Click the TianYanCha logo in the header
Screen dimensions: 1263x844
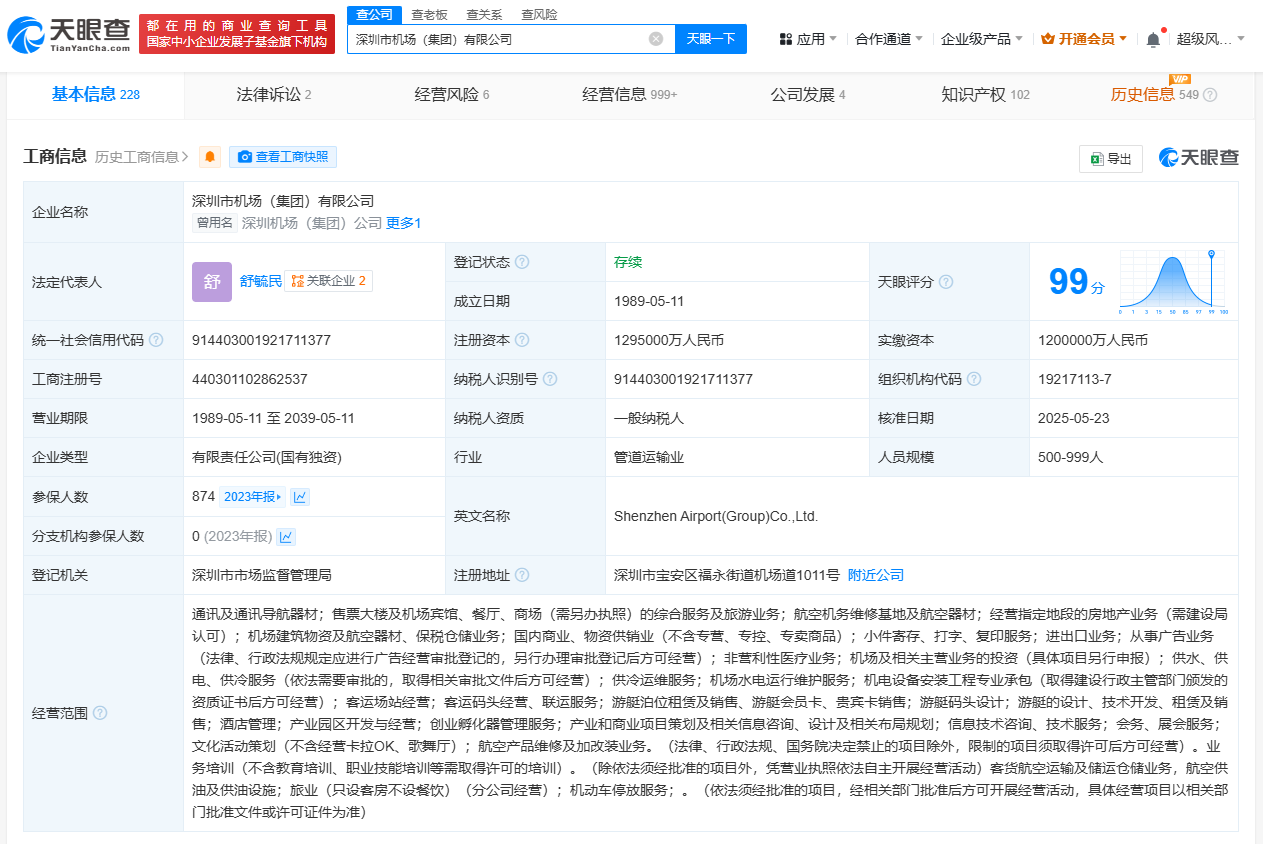coord(68,35)
